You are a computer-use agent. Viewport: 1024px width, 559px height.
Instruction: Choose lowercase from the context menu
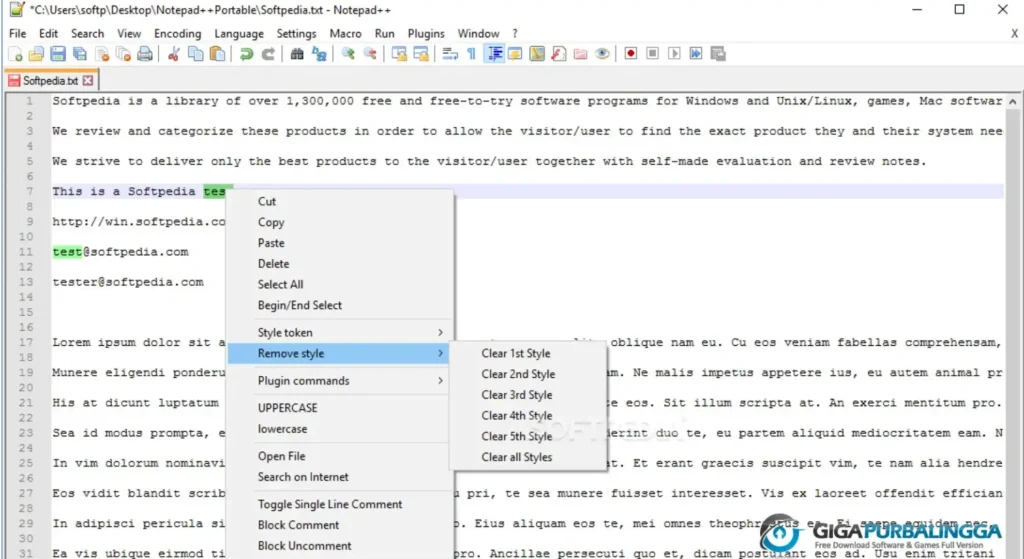282,429
